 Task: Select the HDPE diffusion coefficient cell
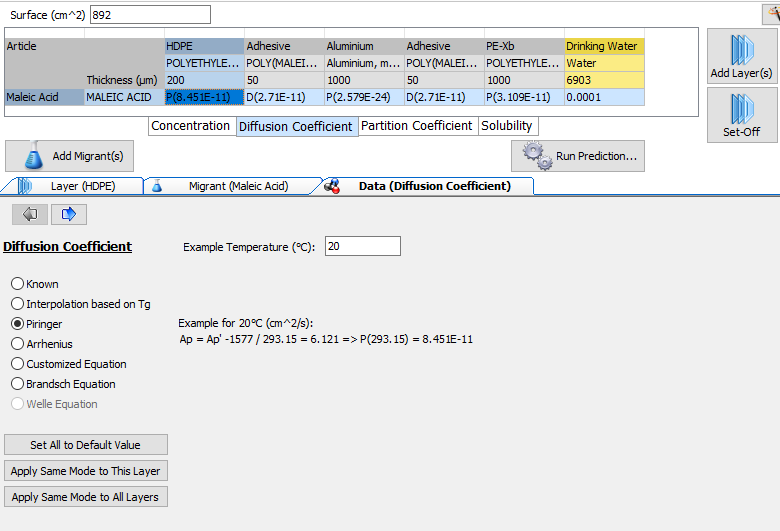pos(204,97)
